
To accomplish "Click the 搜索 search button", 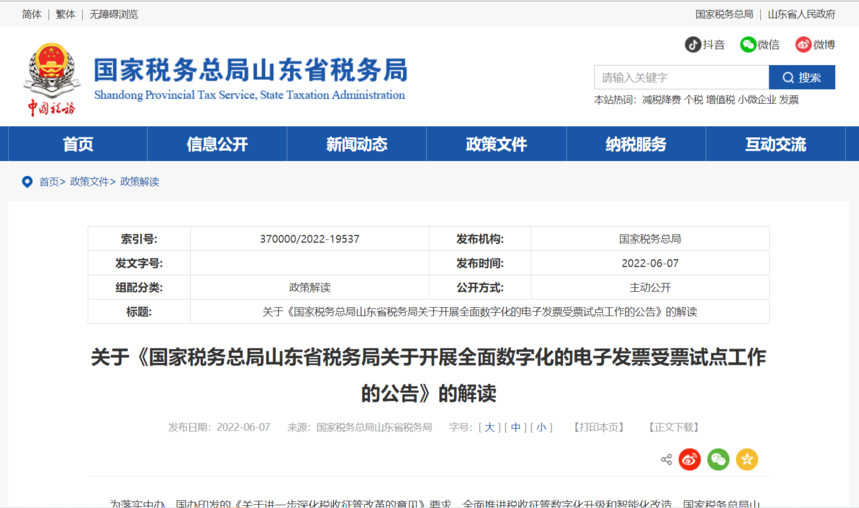I will tap(801, 78).
